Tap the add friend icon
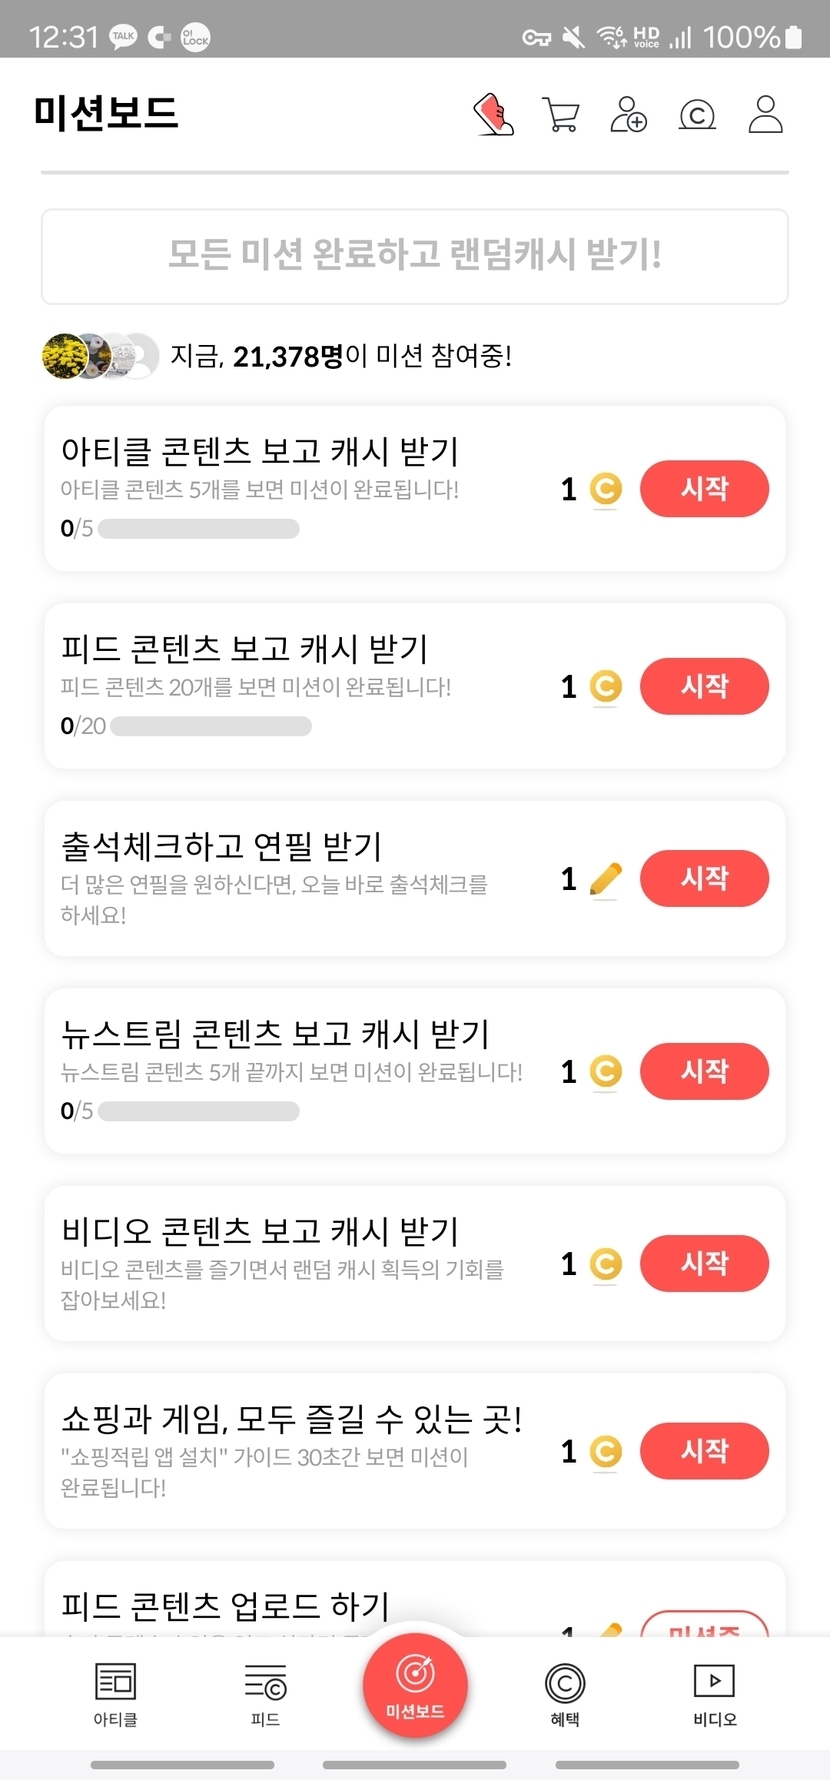This screenshot has width=830, height=1780. pos(628,115)
